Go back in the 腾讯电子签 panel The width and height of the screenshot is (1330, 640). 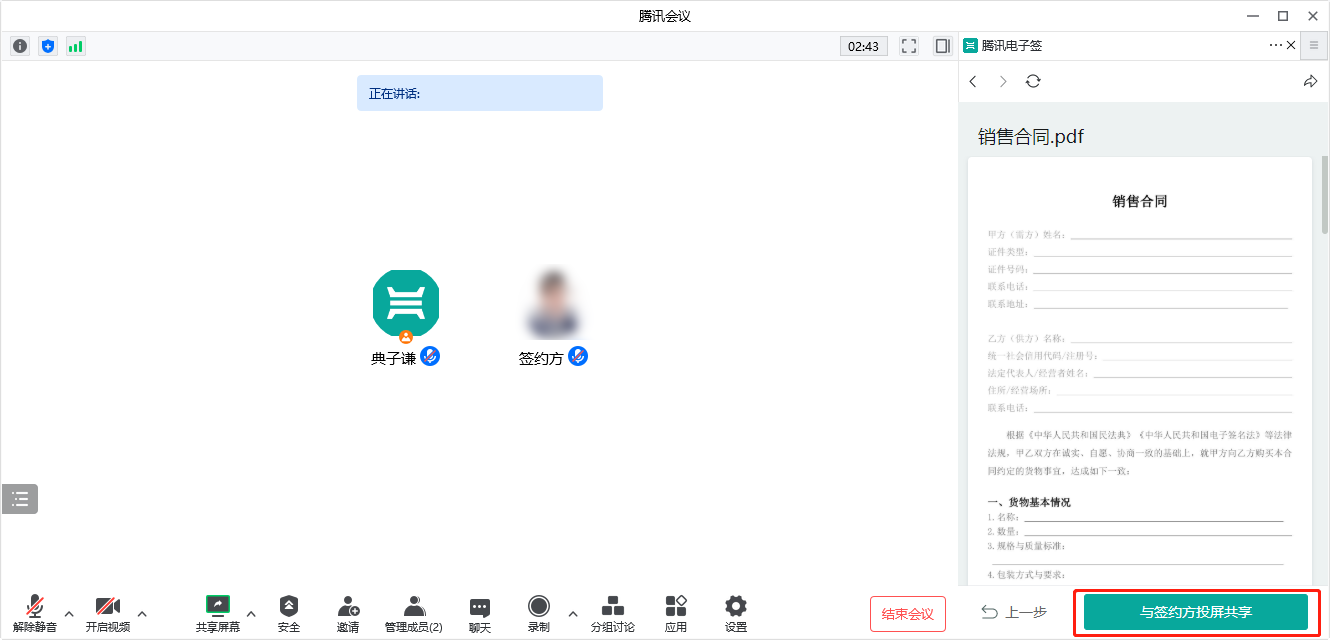click(x=973, y=81)
